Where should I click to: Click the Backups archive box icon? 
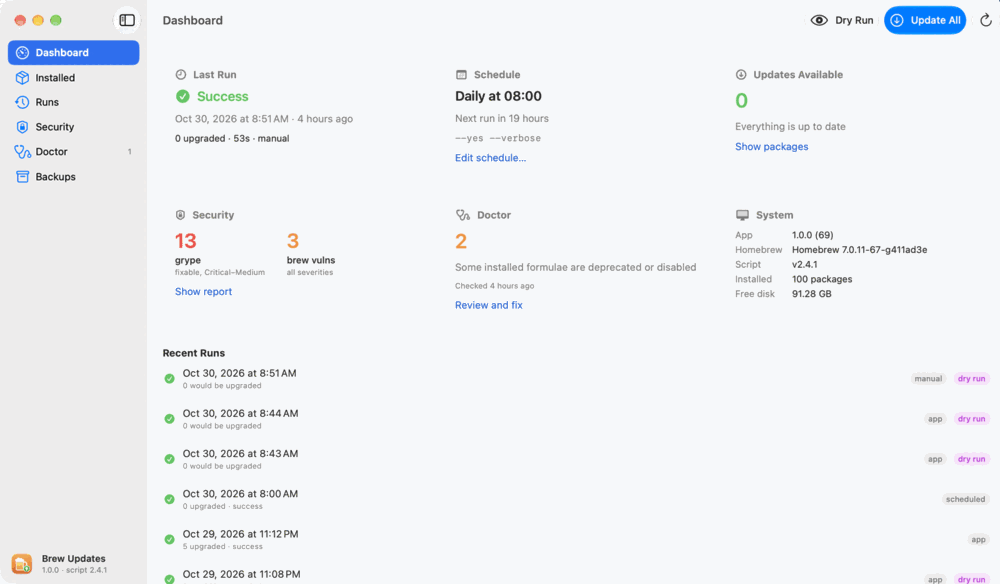(22, 177)
